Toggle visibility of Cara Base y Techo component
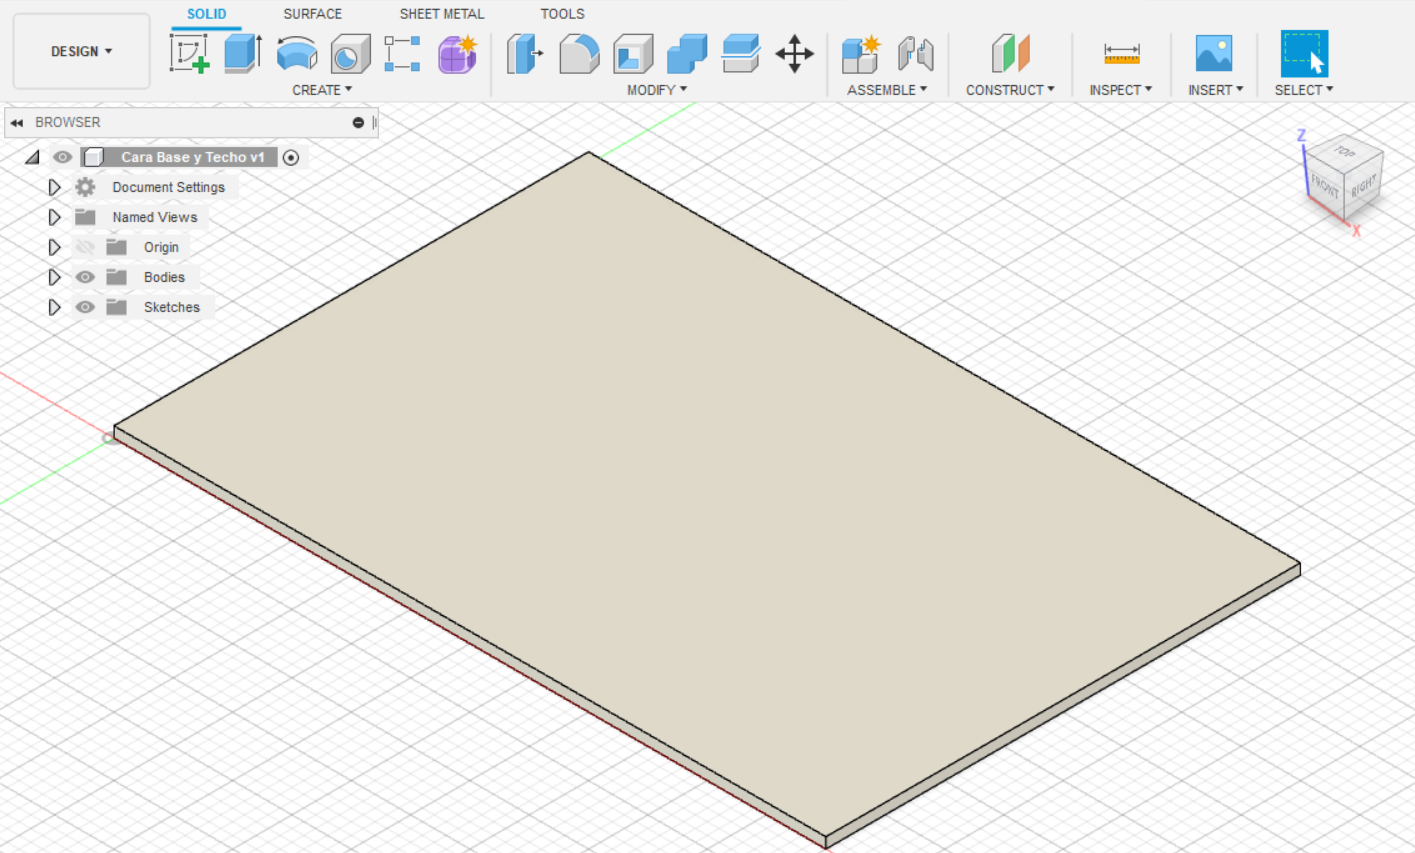 point(62,157)
